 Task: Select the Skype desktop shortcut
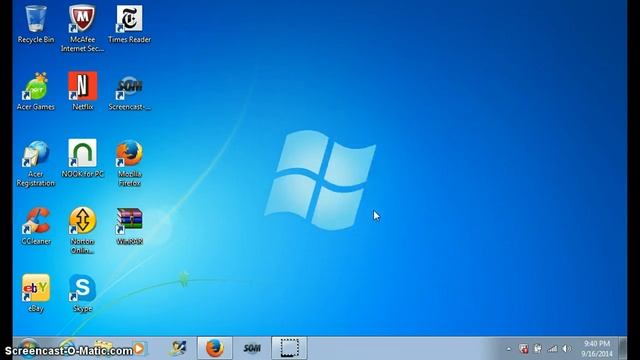(x=82, y=293)
